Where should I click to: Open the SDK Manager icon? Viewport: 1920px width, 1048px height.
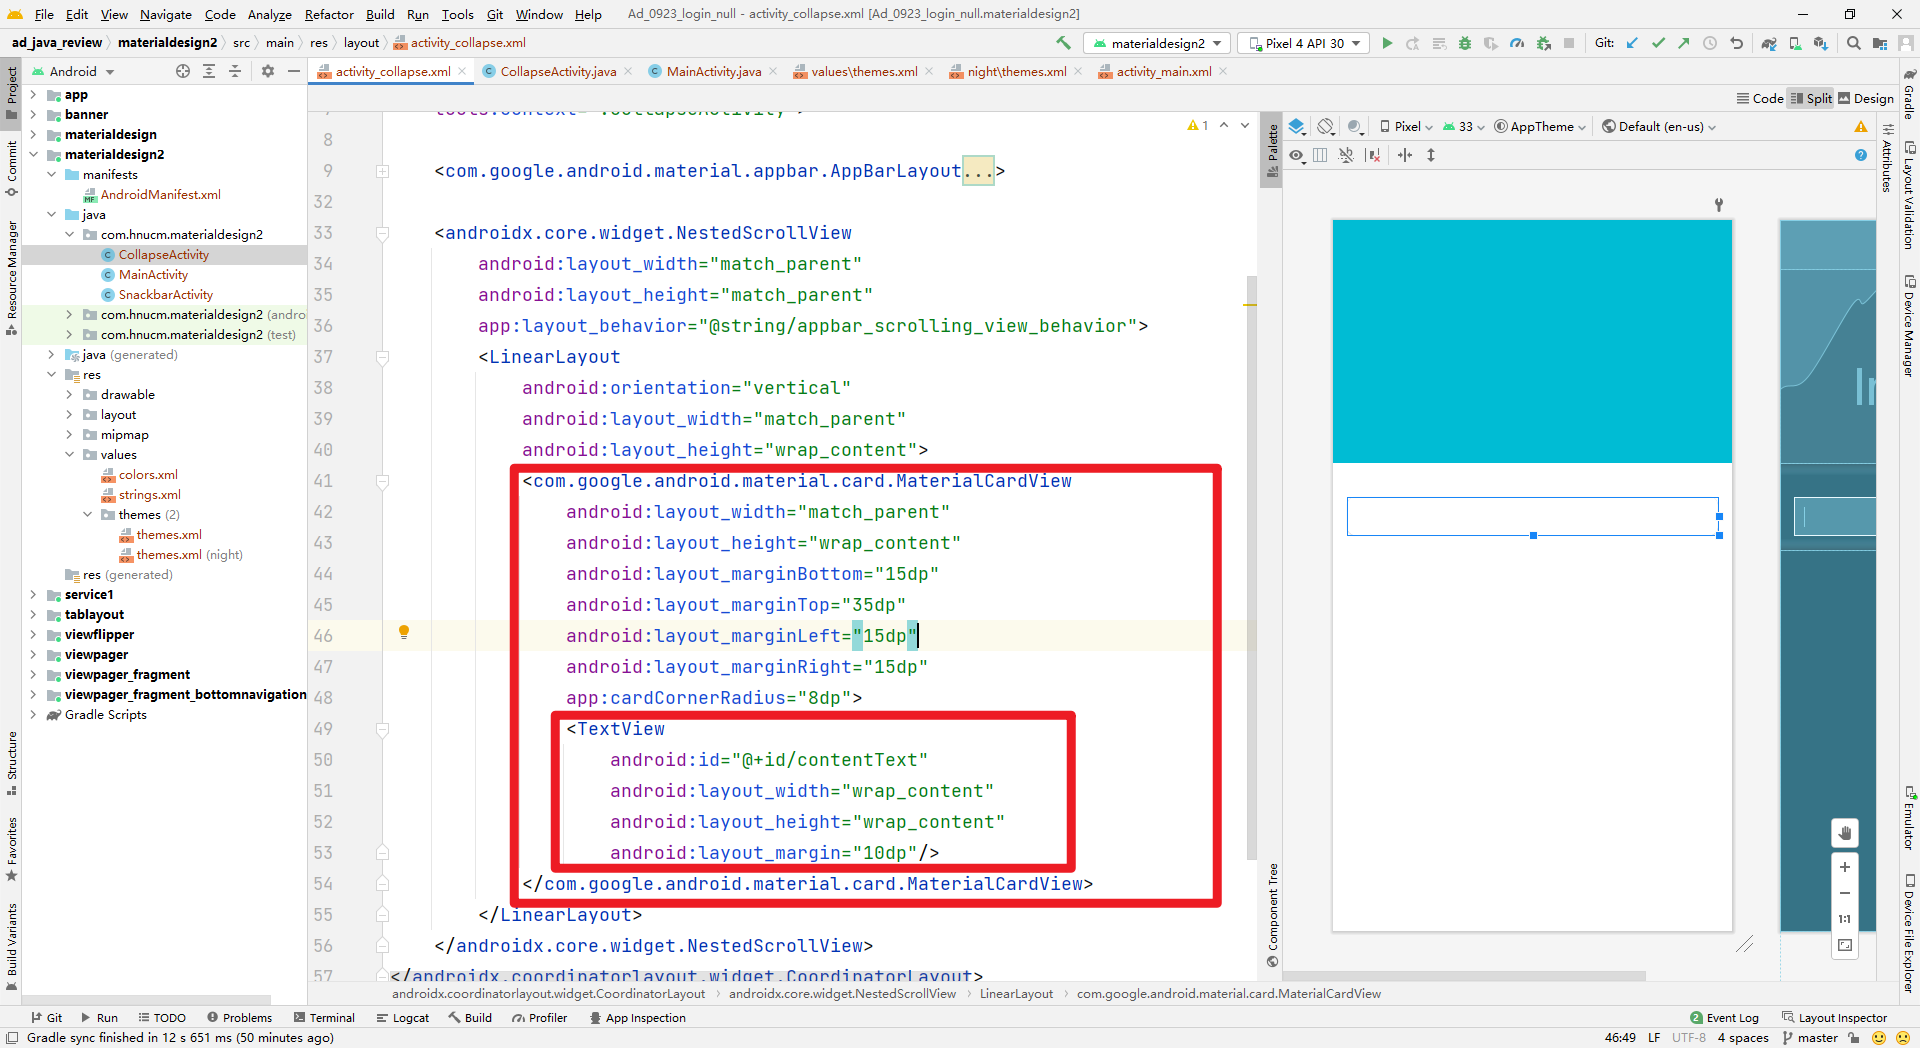click(x=1821, y=43)
